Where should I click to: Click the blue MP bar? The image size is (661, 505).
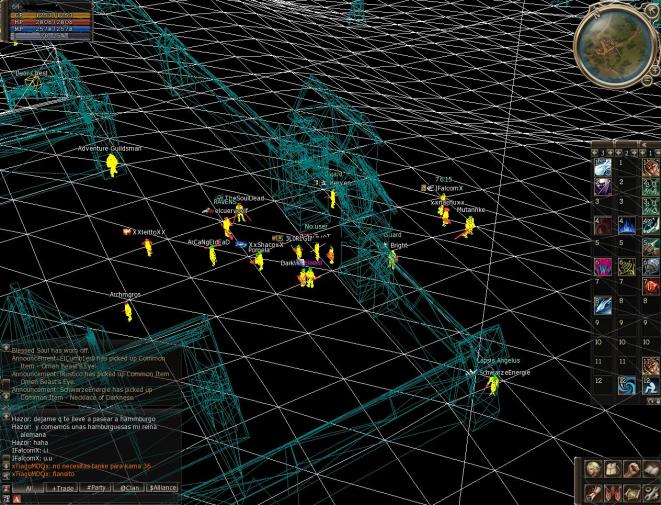point(52,29)
